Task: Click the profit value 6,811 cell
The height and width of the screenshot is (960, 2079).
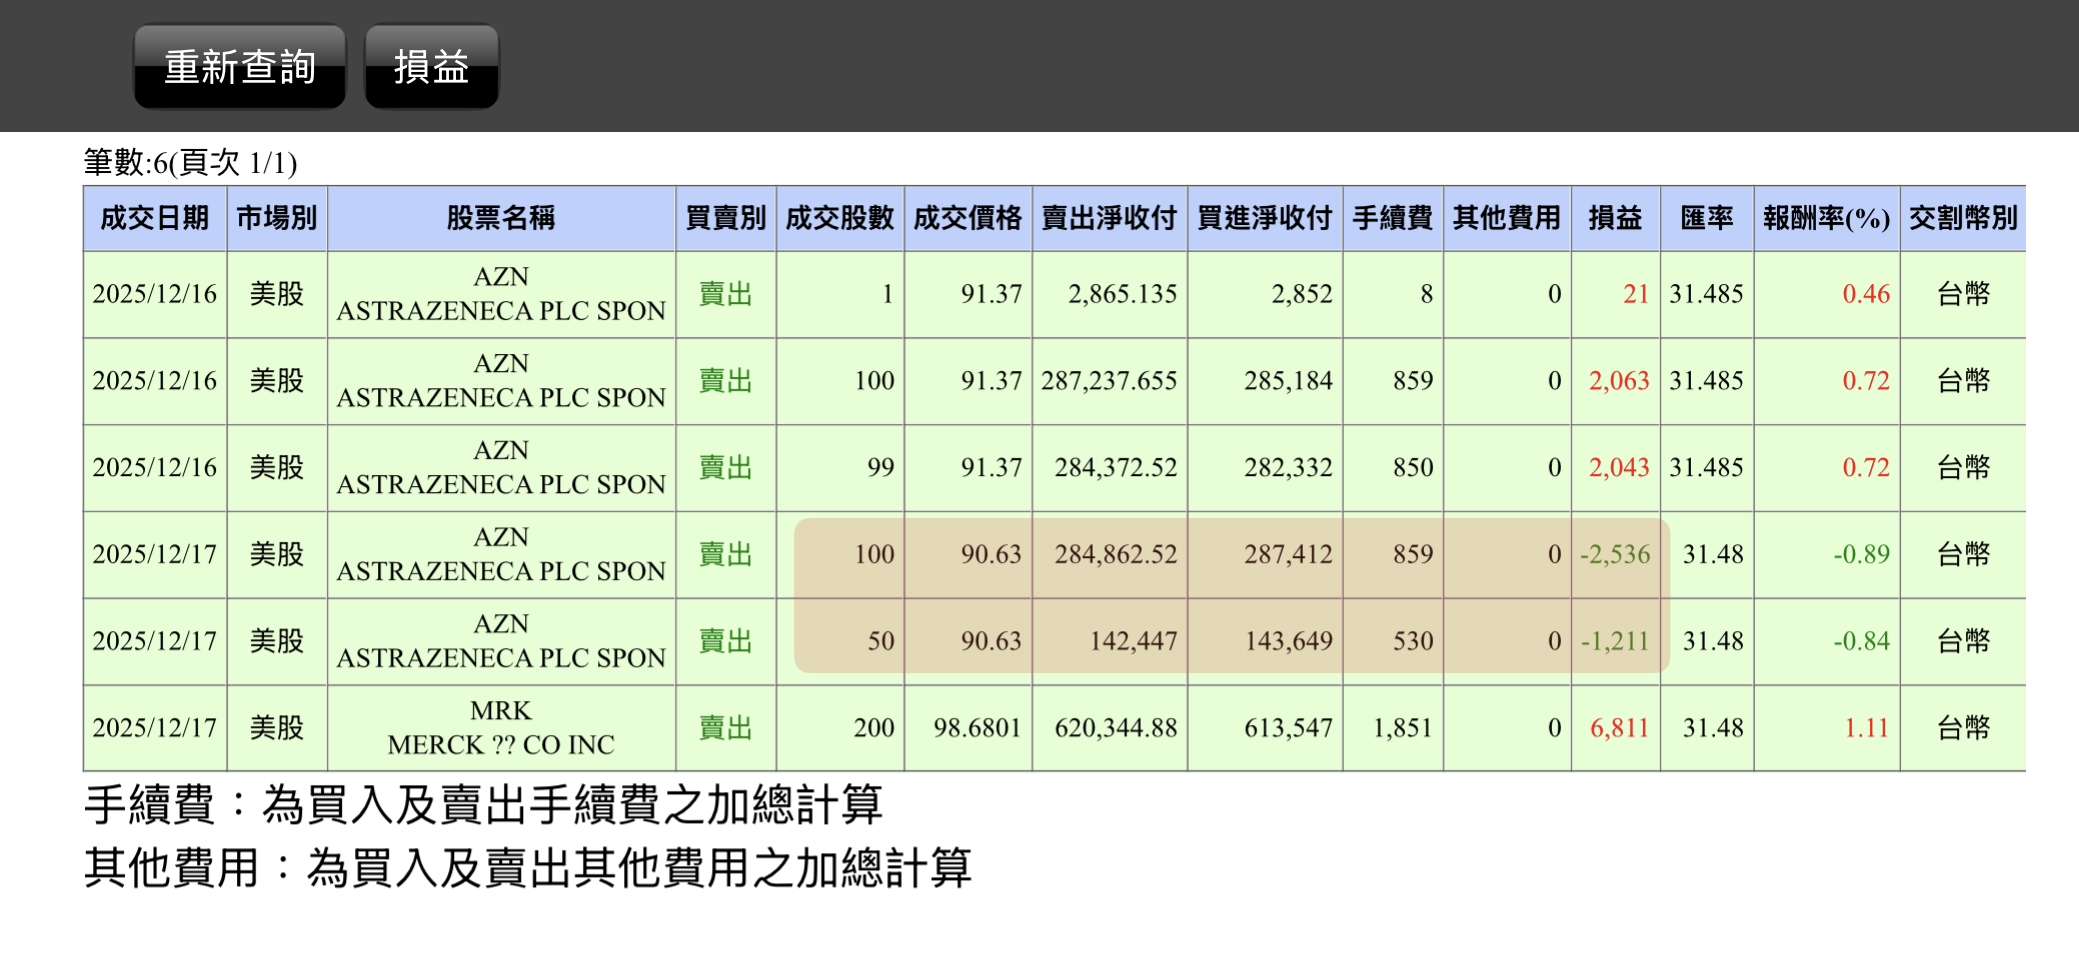Action: [1617, 727]
